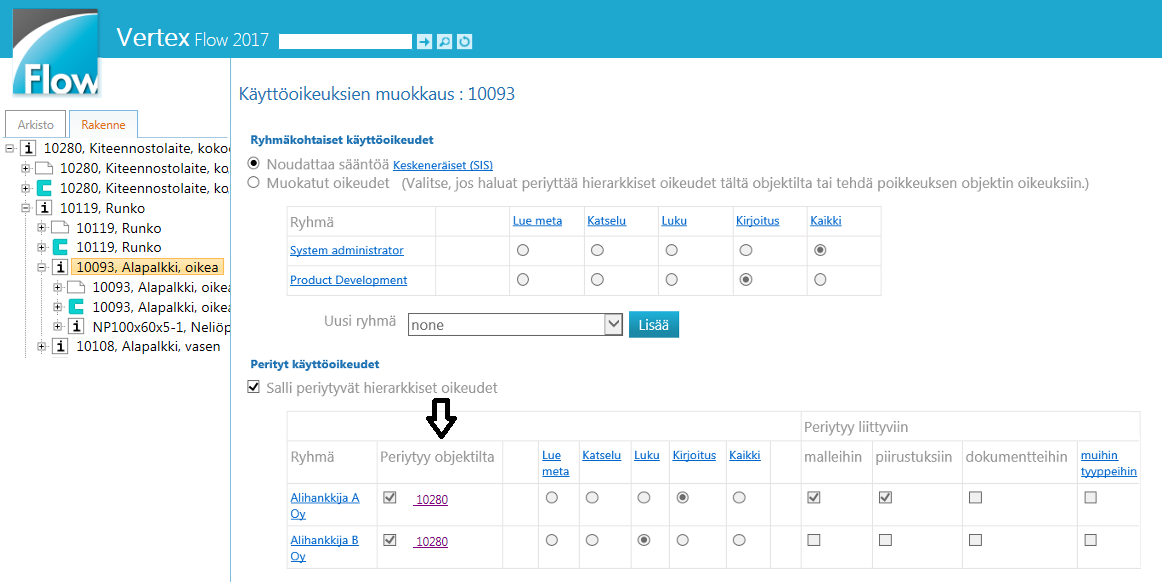Viewport: 1162px width, 582px height.
Task: Set Product Development to Kaikki permission
Action: 820,280
